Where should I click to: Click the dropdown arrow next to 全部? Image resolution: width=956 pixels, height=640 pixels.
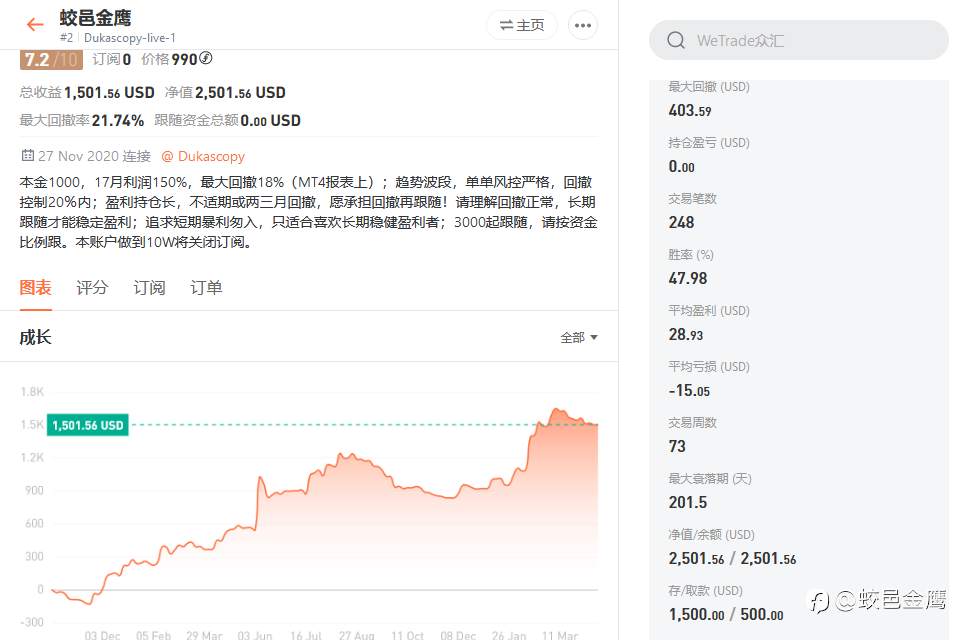click(594, 337)
